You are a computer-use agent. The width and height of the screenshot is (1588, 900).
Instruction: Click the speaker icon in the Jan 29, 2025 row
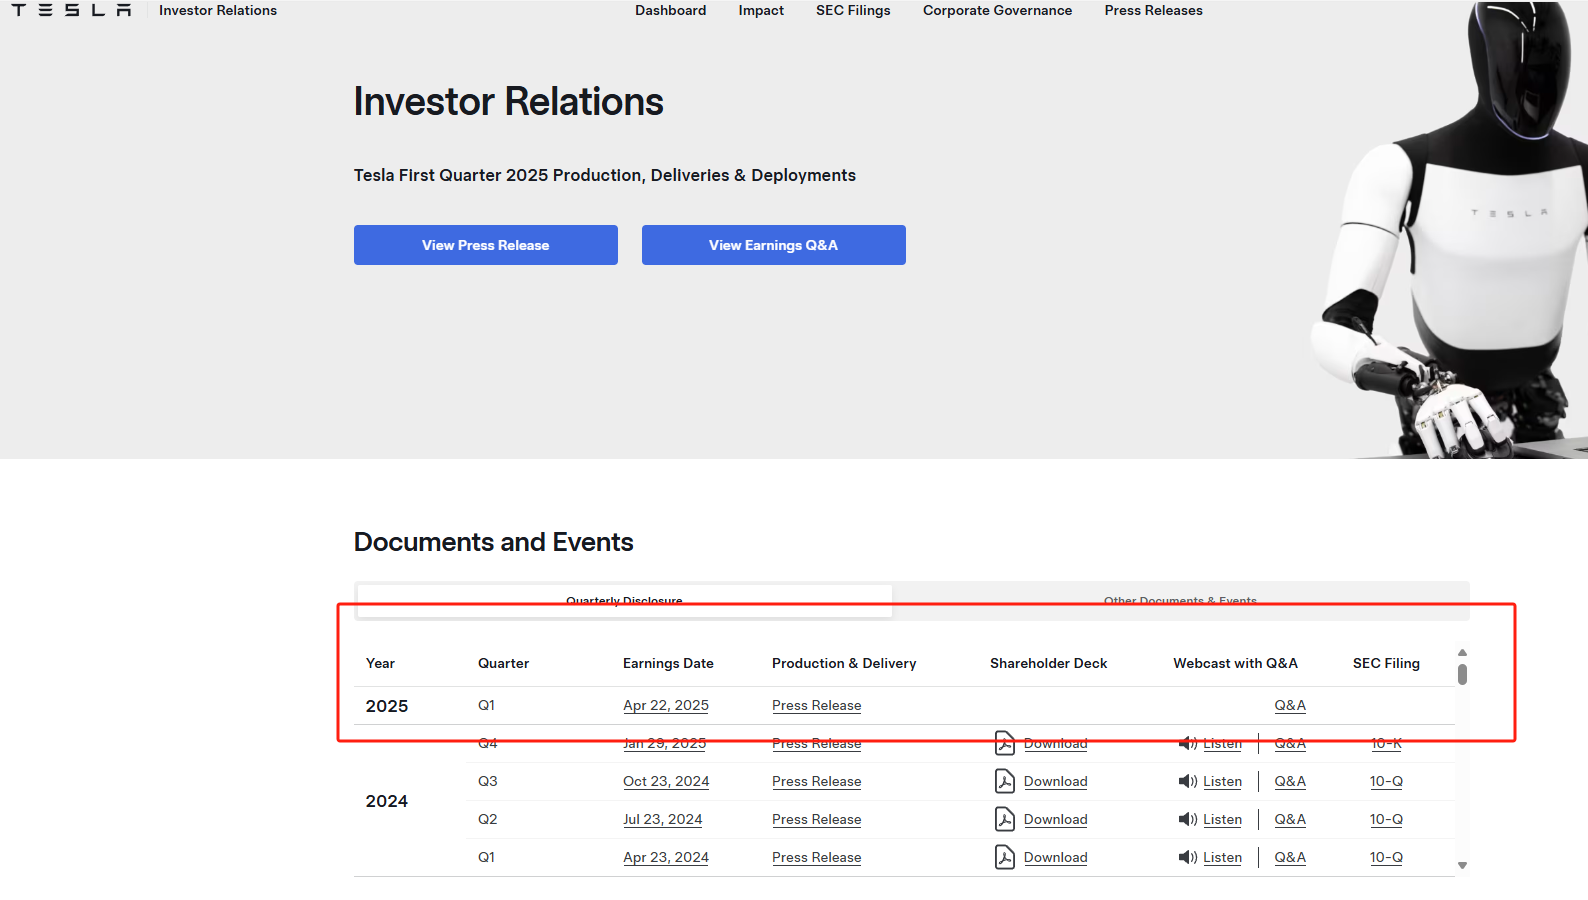point(1188,743)
